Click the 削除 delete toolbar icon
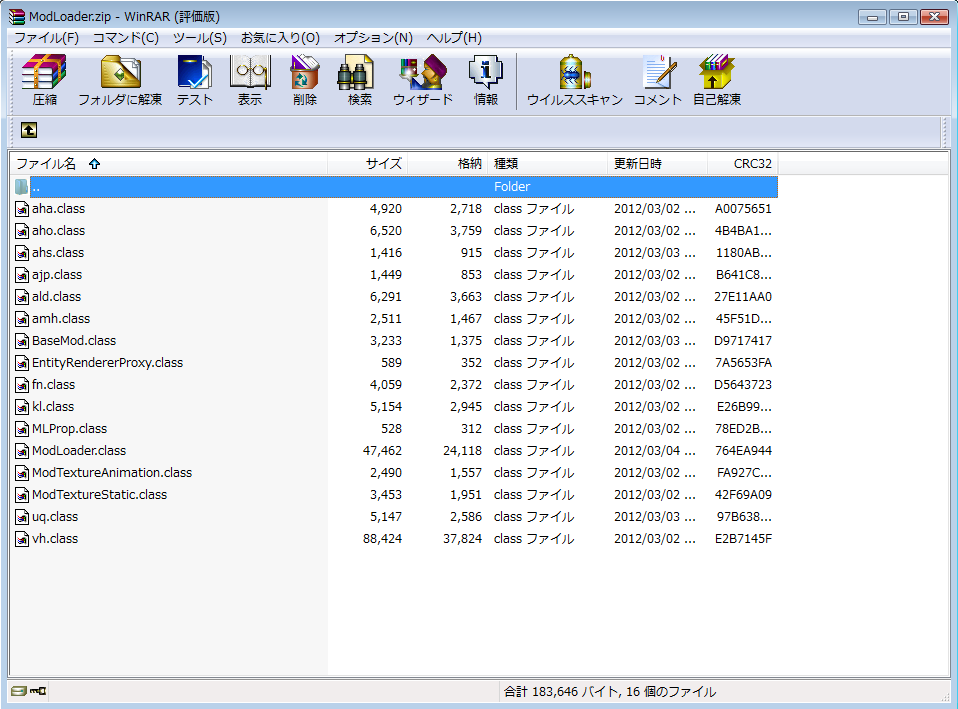The height and width of the screenshot is (709, 958). pyautogui.click(x=305, y=80)
